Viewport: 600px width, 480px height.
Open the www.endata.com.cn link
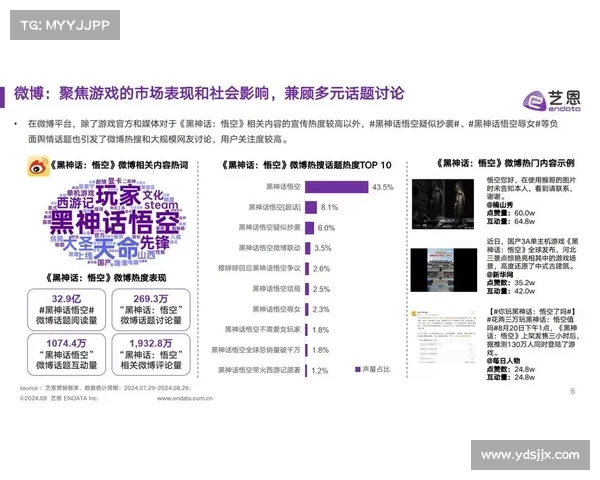(185, 398)
